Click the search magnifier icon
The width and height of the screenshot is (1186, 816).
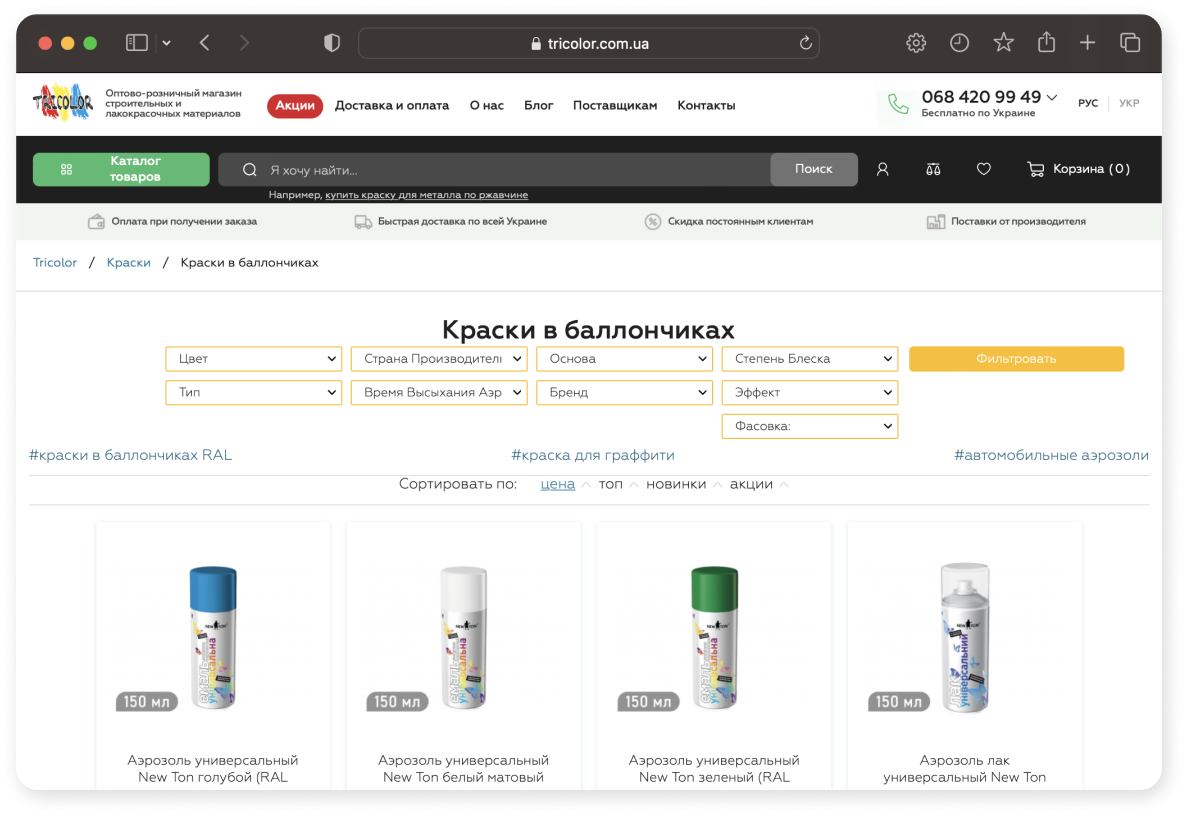pos(250,169)
